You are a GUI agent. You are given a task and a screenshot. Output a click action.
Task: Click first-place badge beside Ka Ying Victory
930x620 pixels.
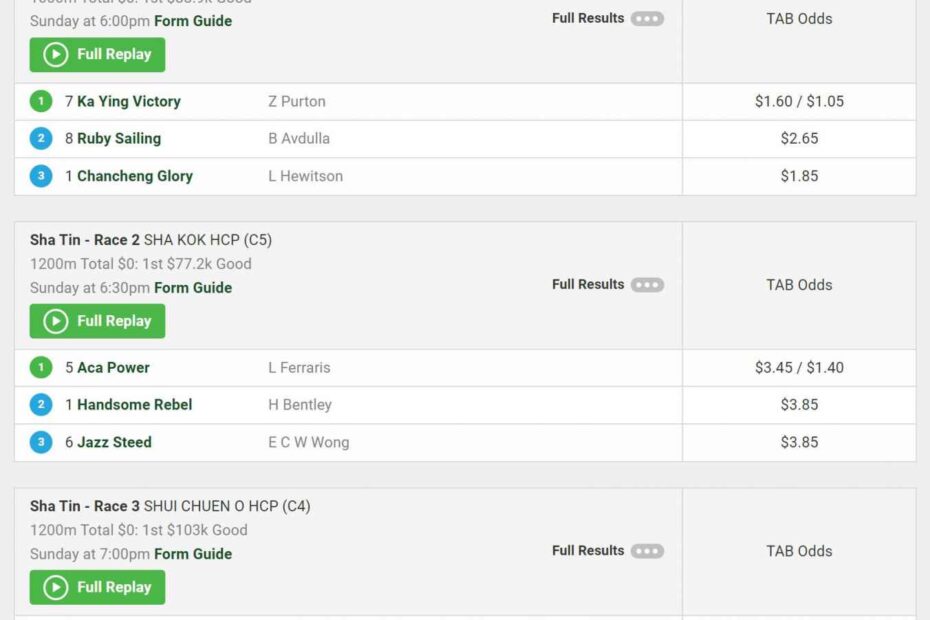[x=41, y=101]
